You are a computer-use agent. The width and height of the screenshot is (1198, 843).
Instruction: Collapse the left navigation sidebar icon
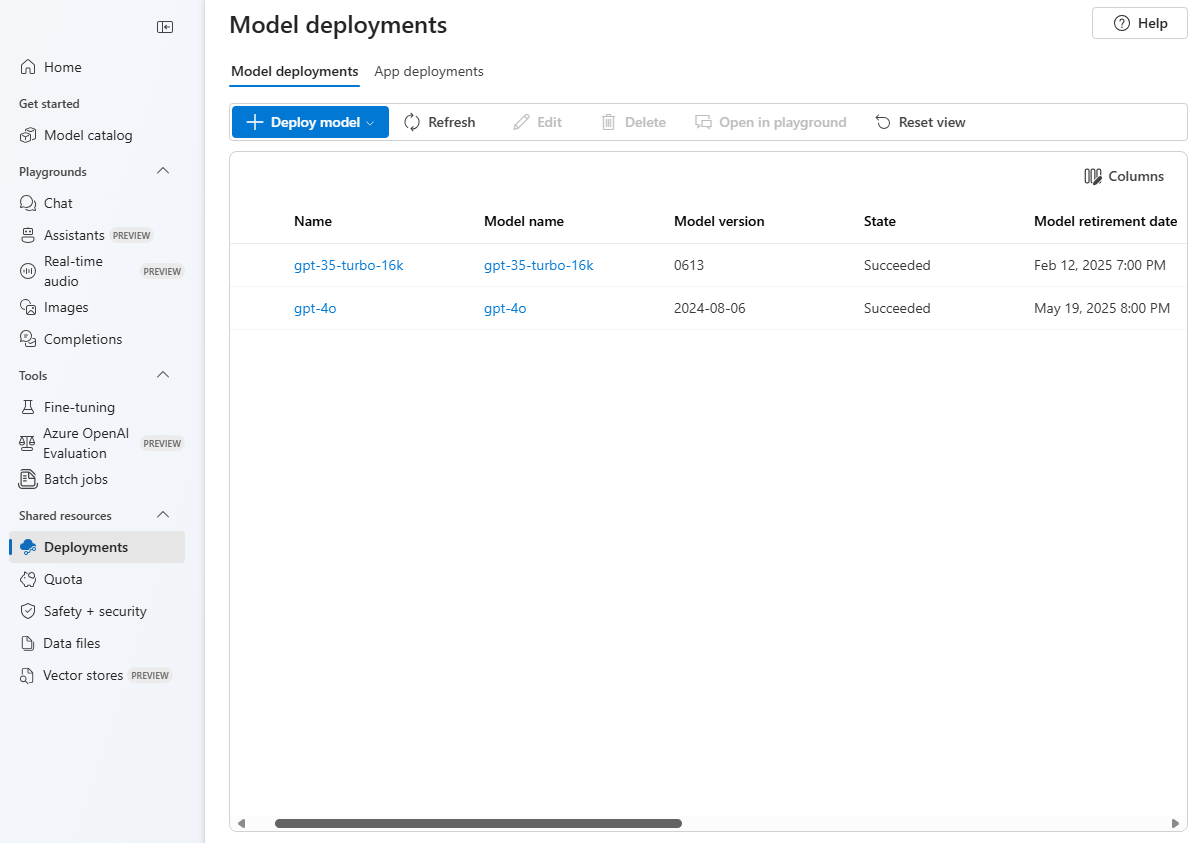click(165, 27)
